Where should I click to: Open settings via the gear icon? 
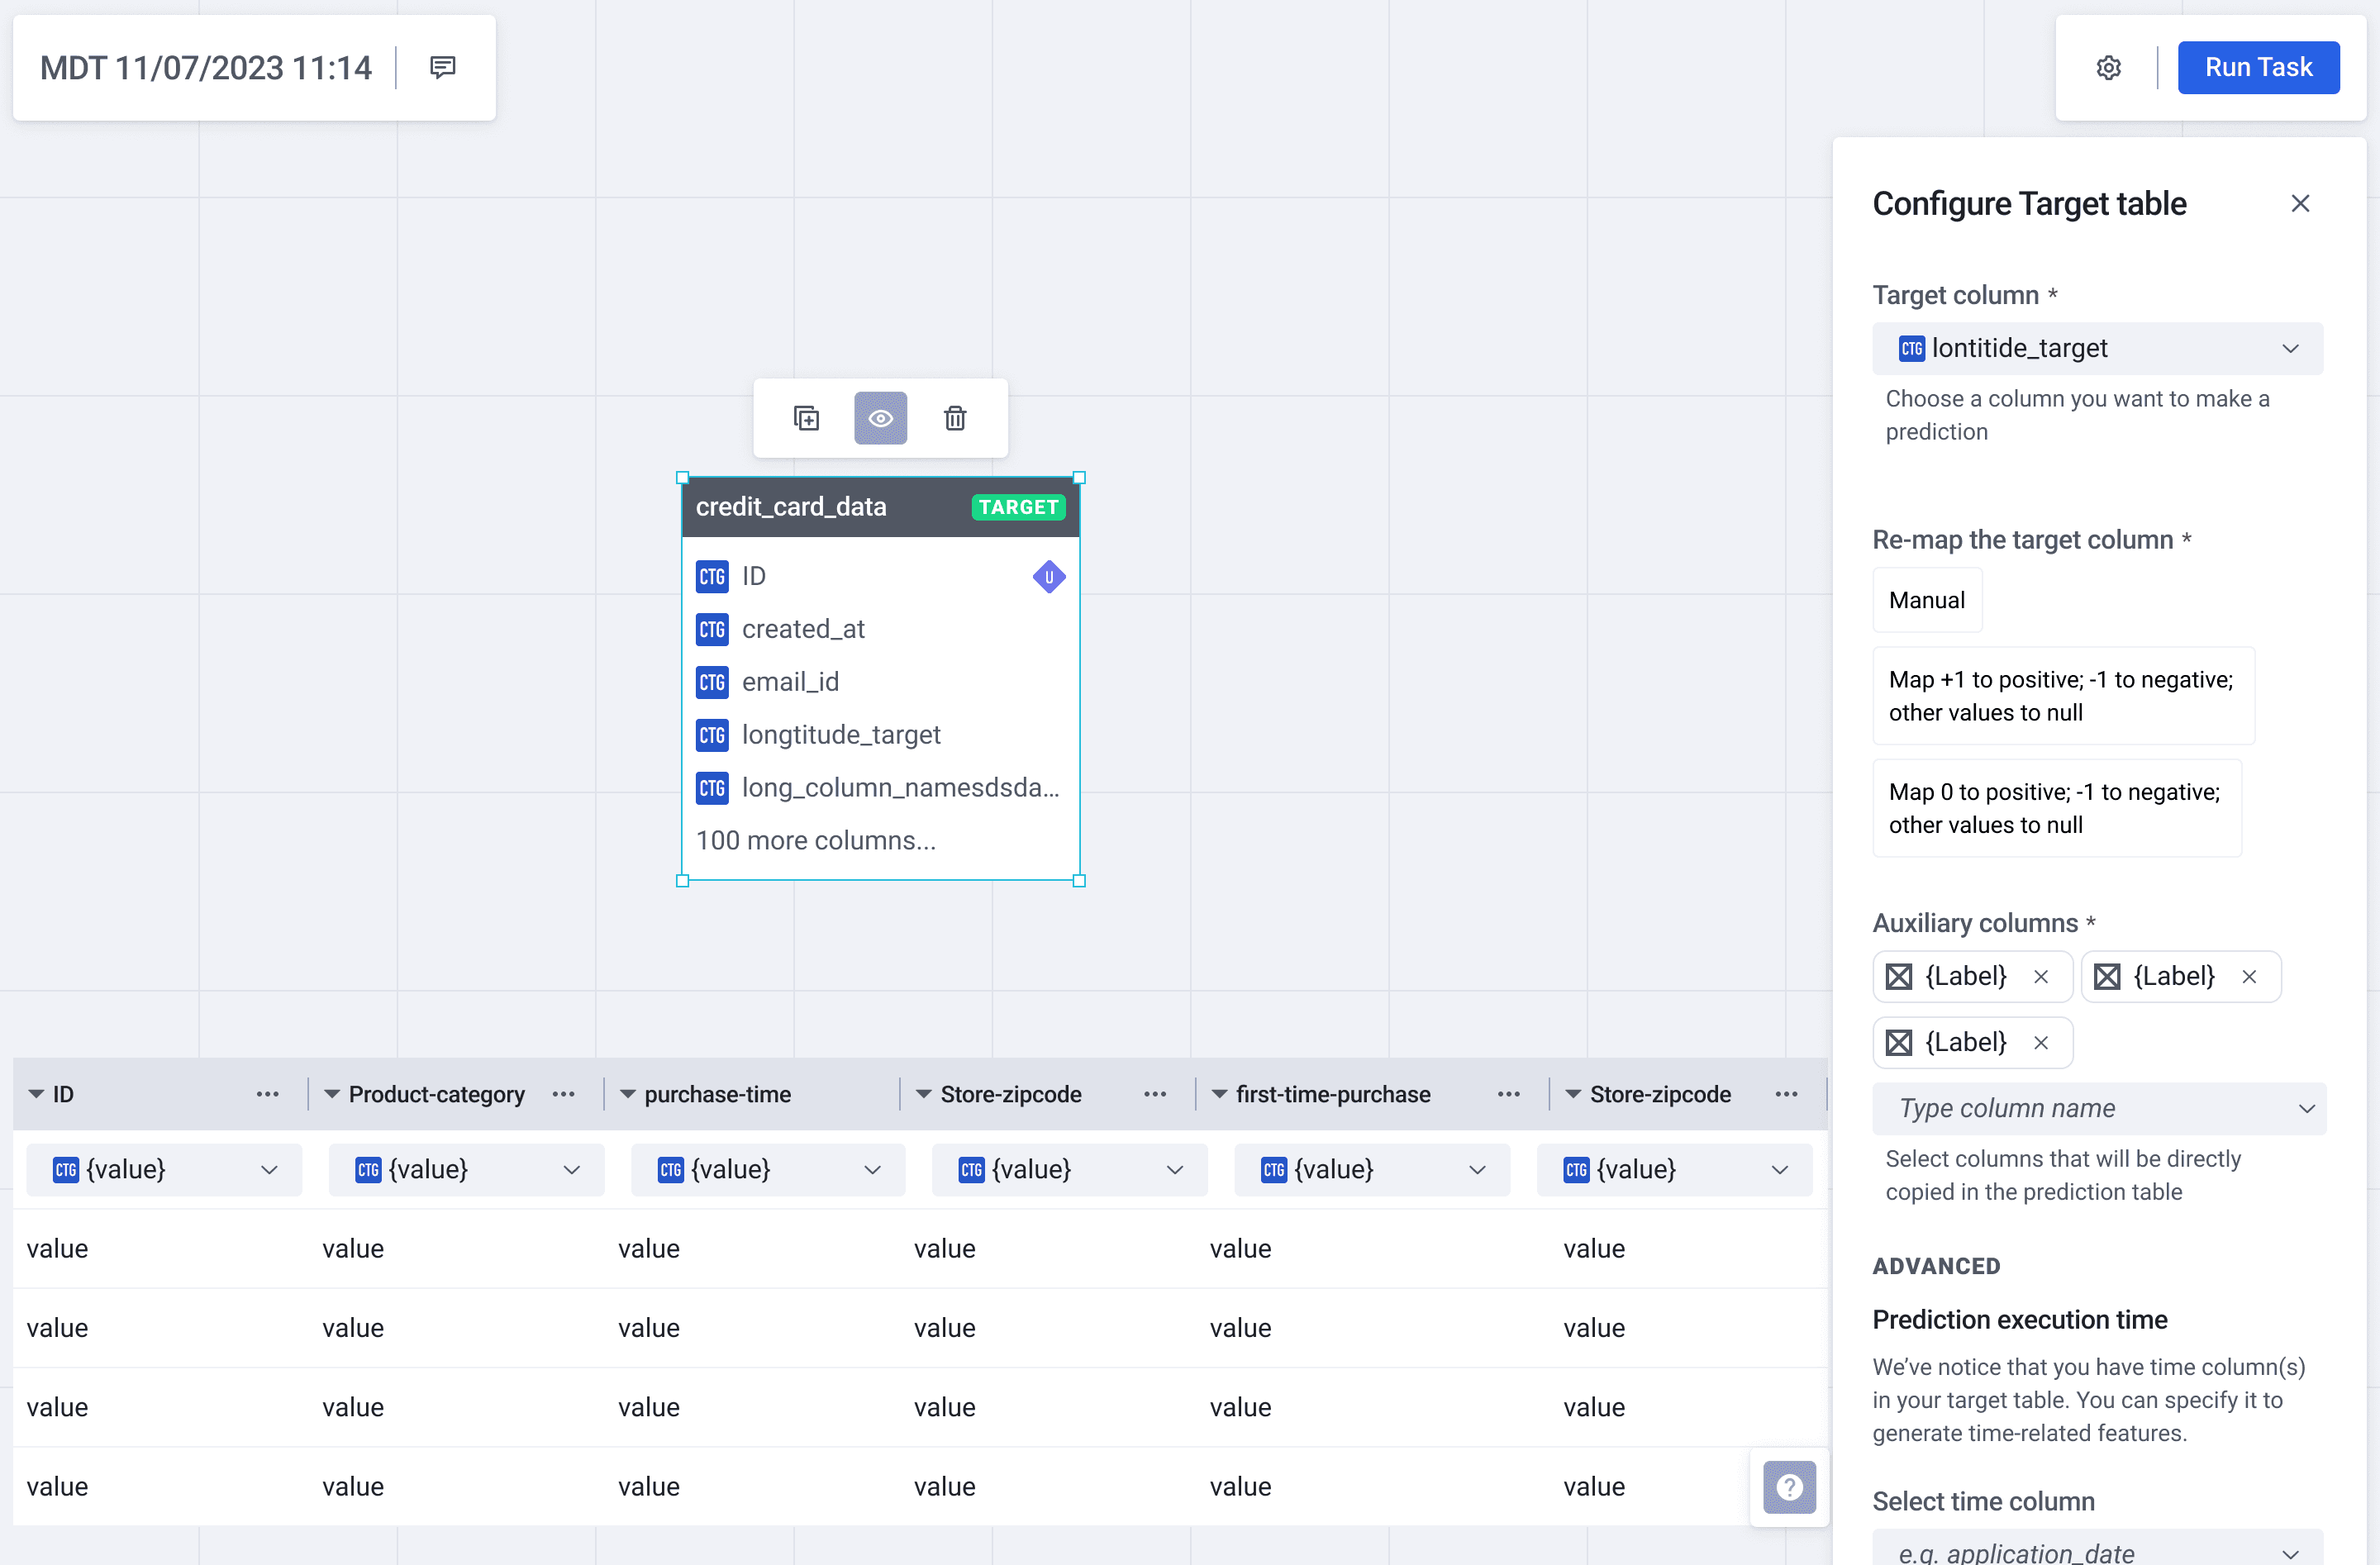(2108, 67)
